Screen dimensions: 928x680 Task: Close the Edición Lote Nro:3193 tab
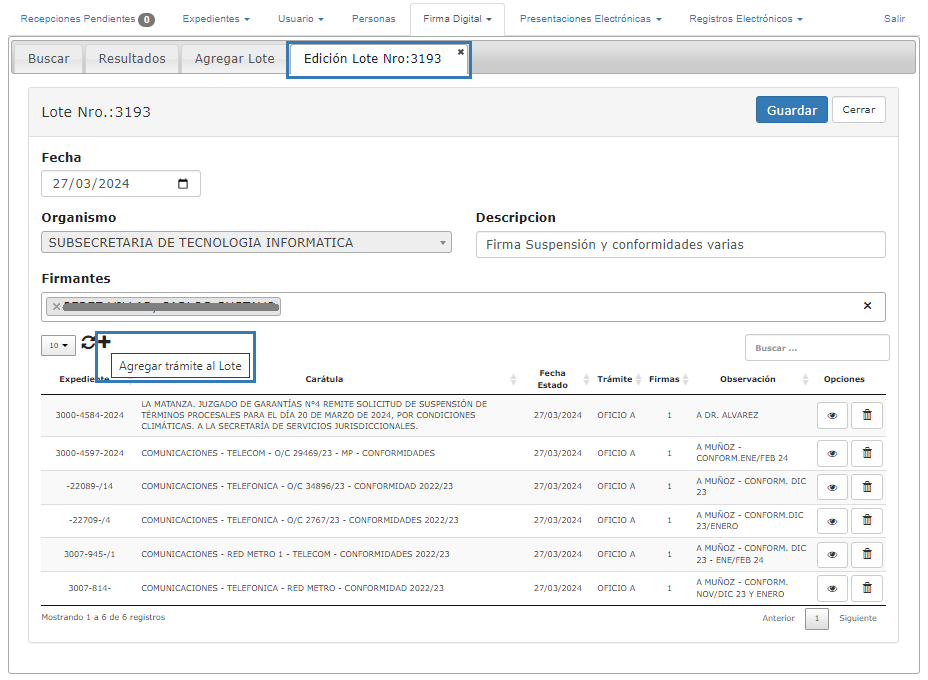(x=461, y=52)
